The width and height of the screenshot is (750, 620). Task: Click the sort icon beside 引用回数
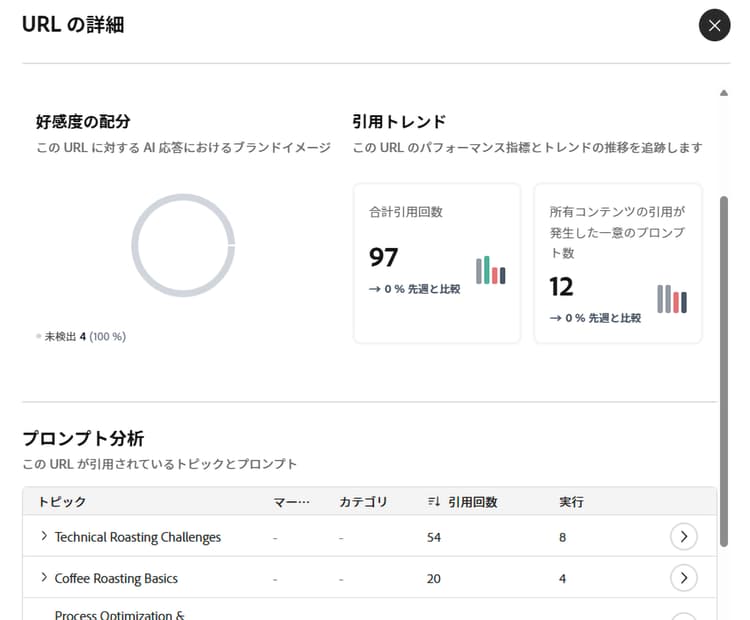tap(433, 502)
